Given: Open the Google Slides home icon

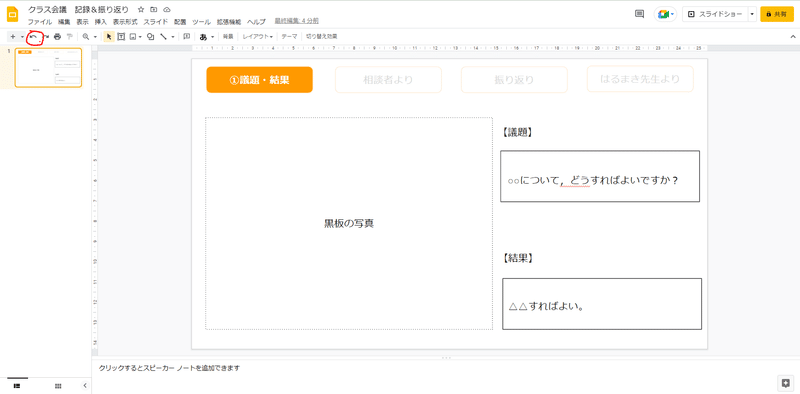Looking at the screenshot, I should click(x=12, y=14).
